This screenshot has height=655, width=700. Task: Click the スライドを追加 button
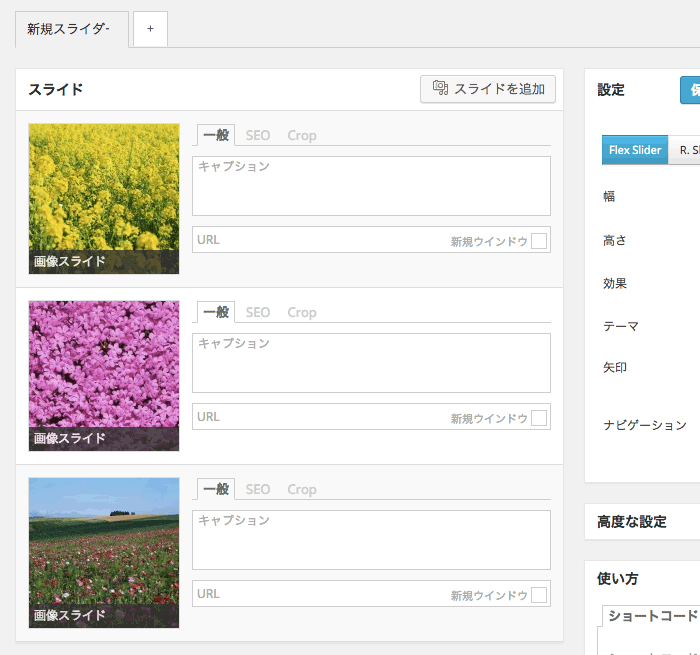click(x=488, y=89)
